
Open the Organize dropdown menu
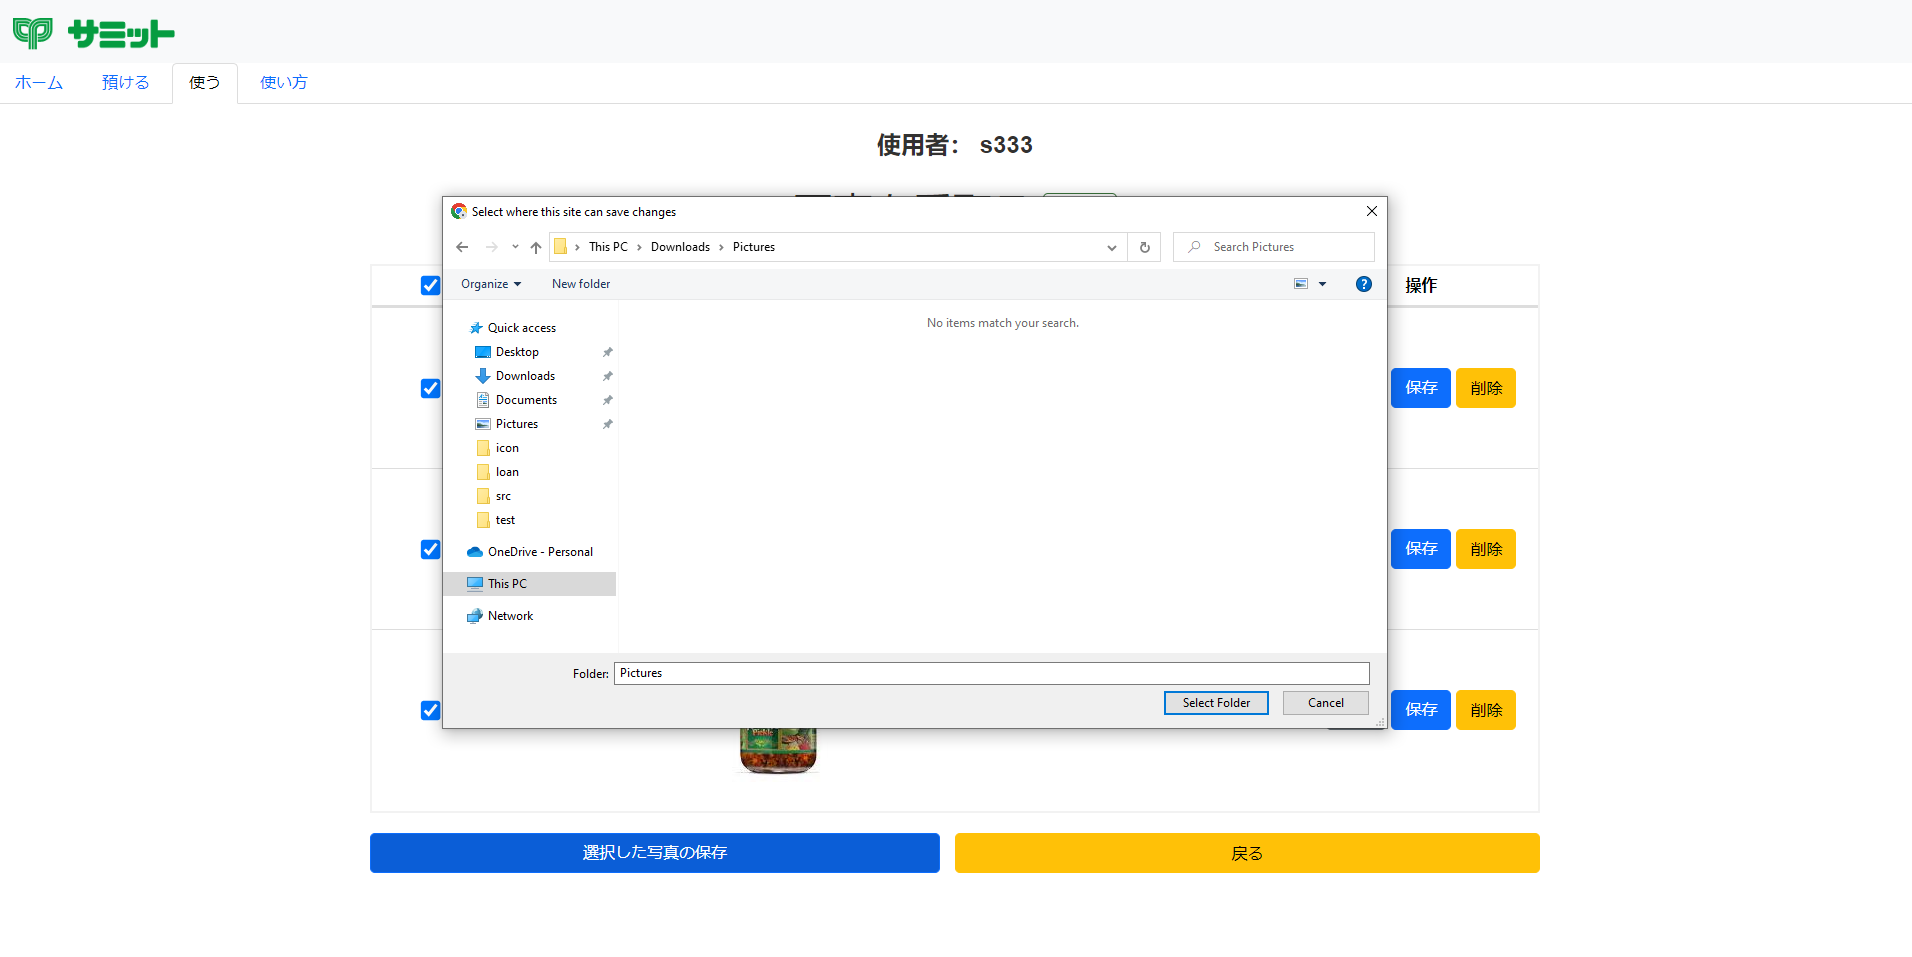491,284
